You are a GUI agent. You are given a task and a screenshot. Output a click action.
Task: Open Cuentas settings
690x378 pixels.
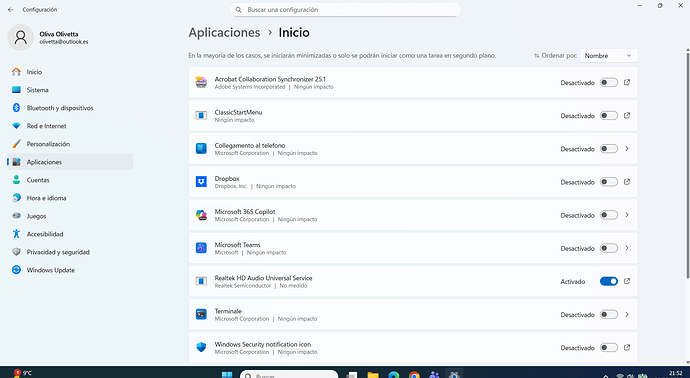(x=70, y=180)
